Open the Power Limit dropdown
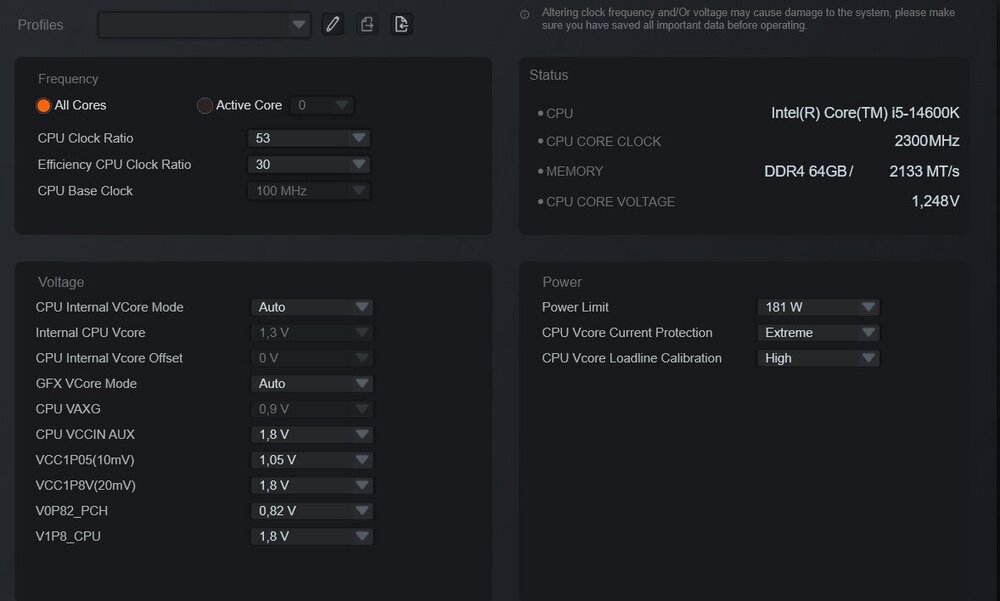Viewport: 1000px width, 601px height. click(817, 308)
